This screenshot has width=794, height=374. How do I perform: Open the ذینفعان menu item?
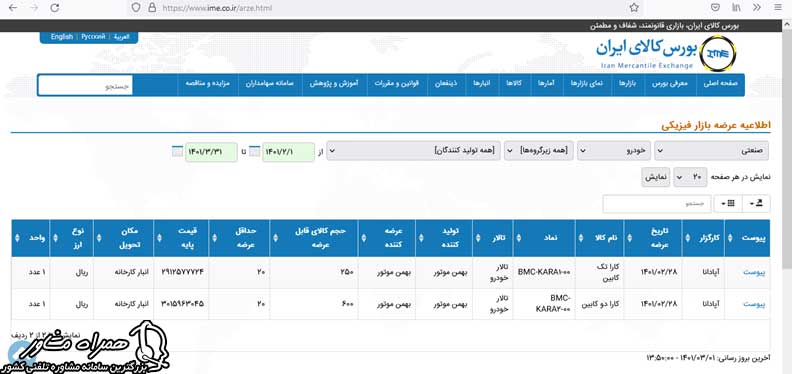(x=446, y=84)
